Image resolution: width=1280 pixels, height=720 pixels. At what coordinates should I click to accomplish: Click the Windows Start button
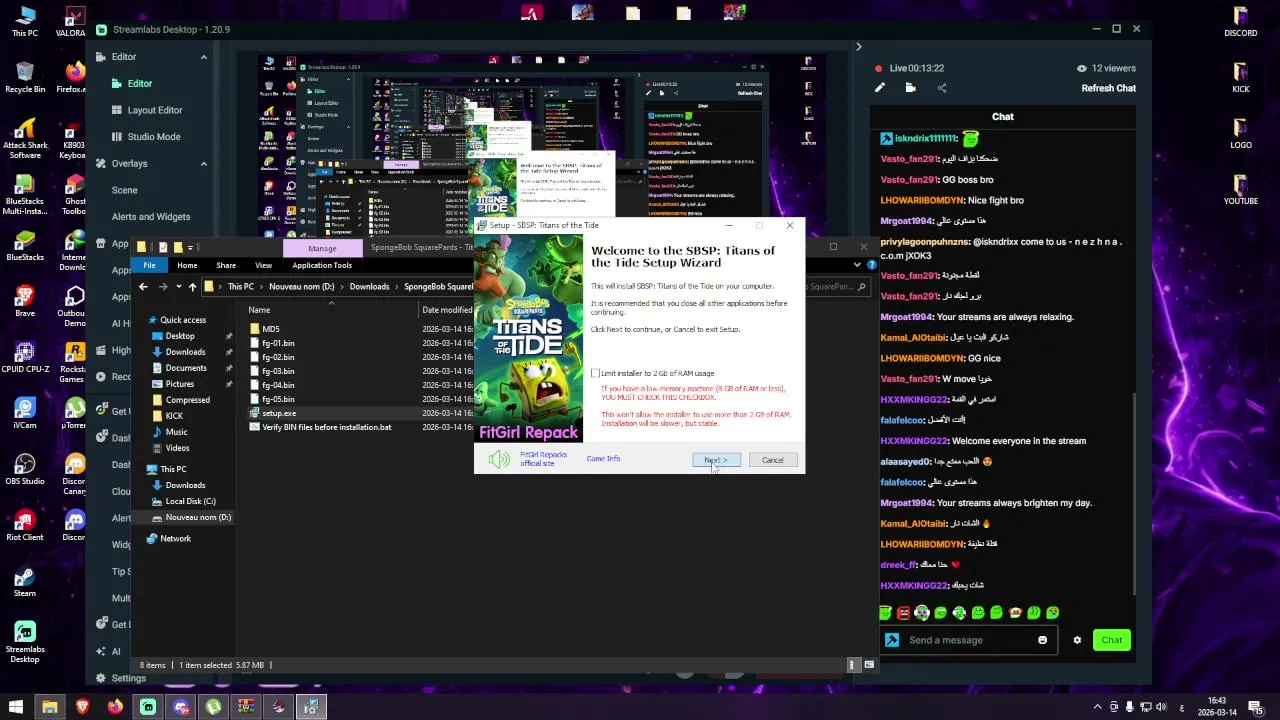click(16, 707)
